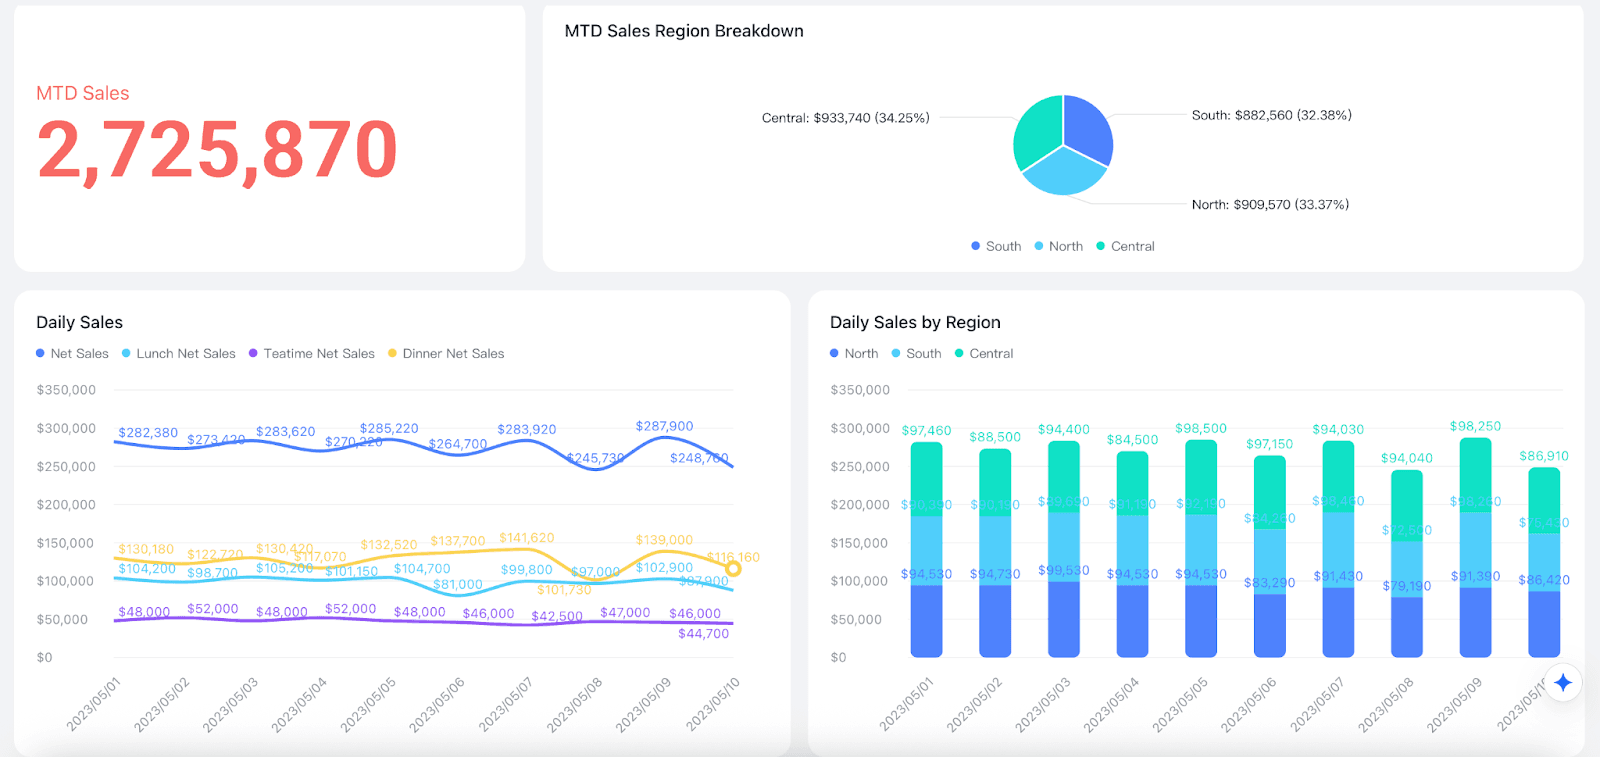Image resolution: width=1600 pixels, height=757 pixels.
Task: Click the teal Central pie slice
Action: pos(1037,130)
